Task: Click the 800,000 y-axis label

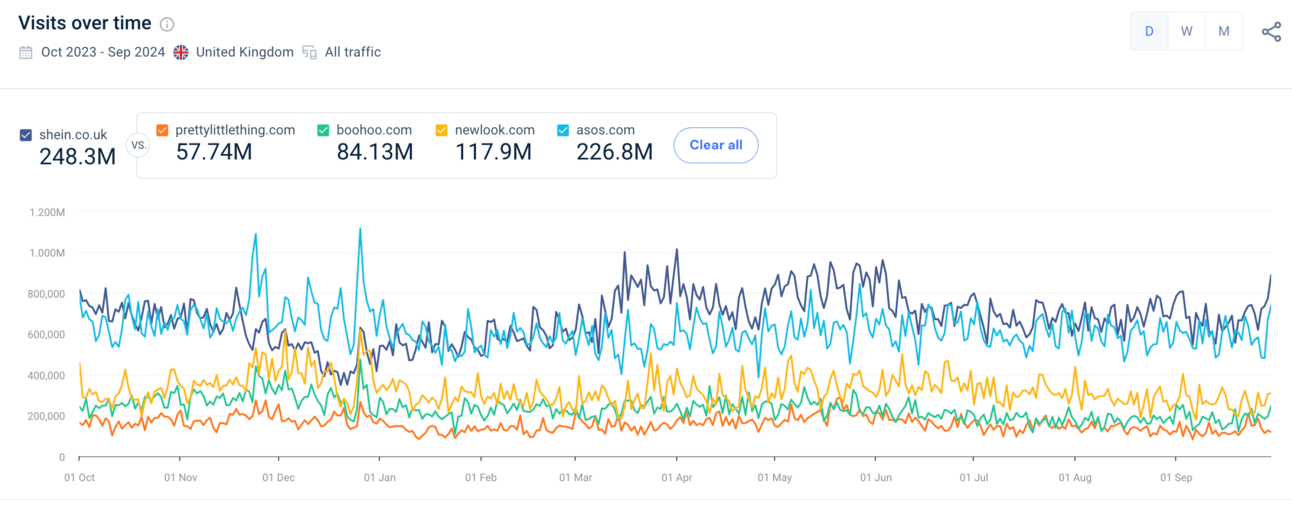Action: point(46,294)
